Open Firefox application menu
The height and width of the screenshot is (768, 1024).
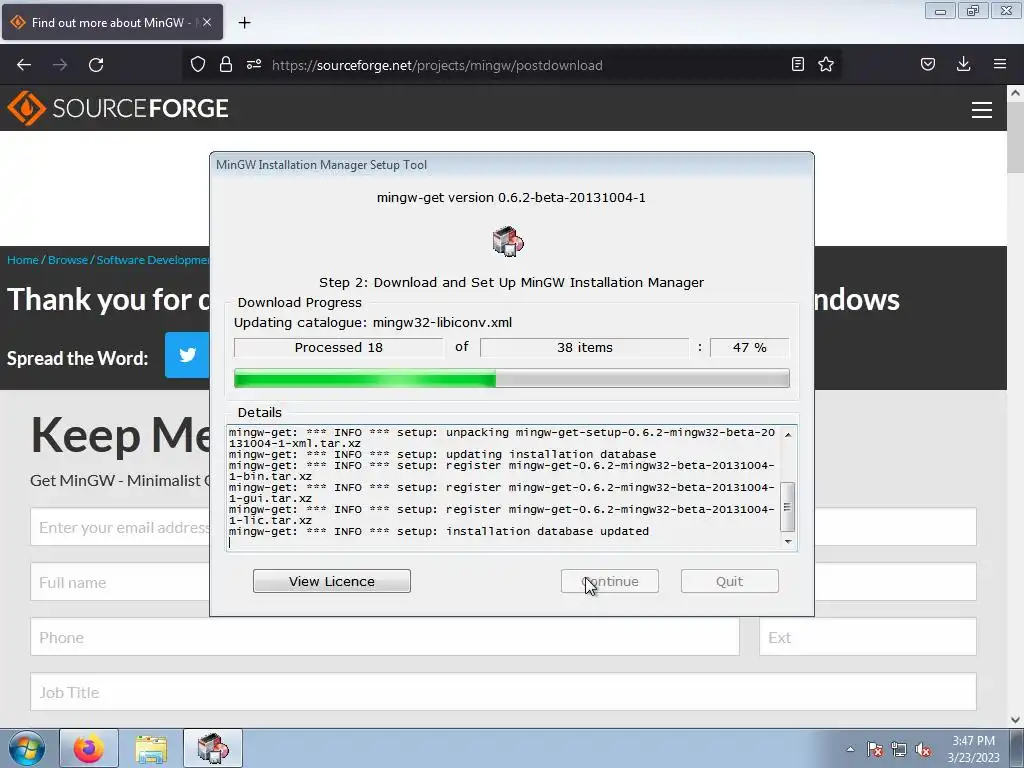coord(1000,64)
